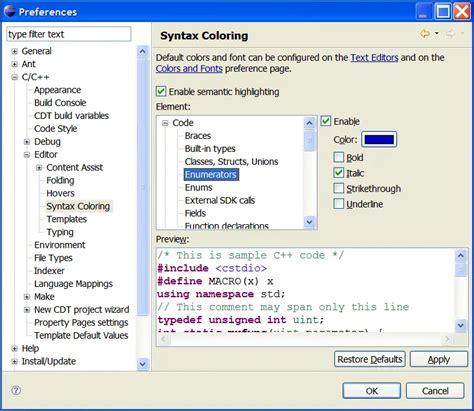This screenshot has height=411, width=474.
Task: Click element list scroll up arrow
Action: coord(309,123)
